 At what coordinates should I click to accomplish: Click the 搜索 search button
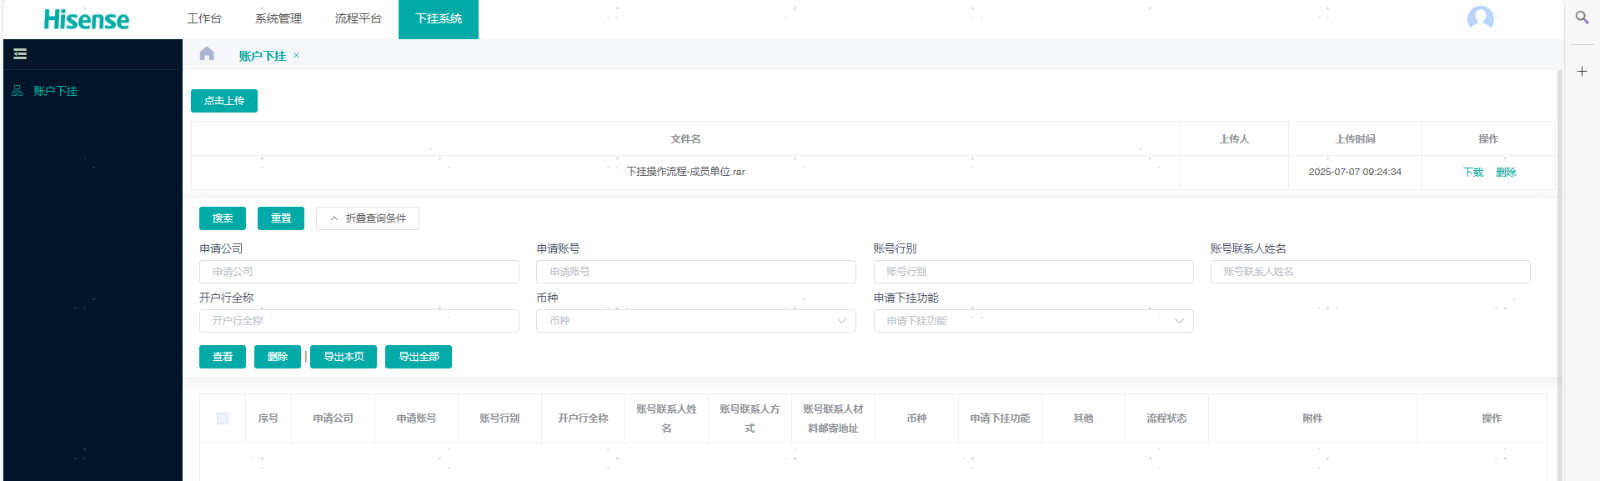point(222,218)
